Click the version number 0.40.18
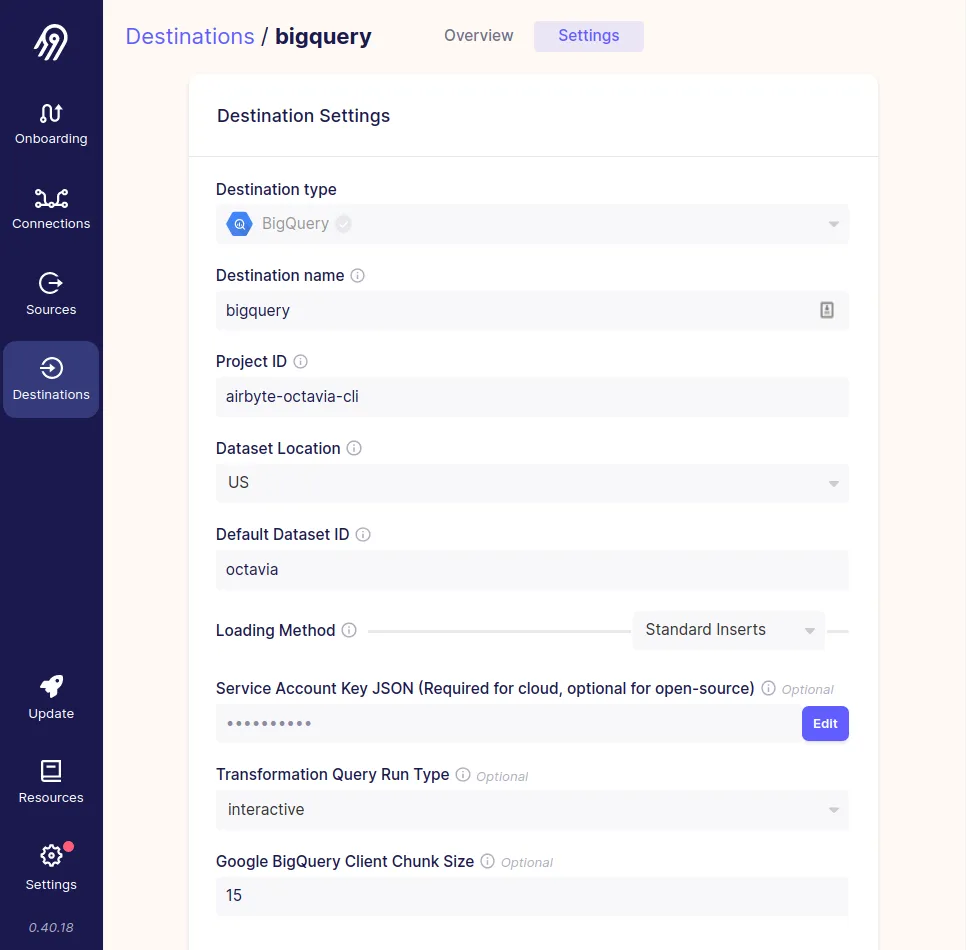The width and height of the screenshot is (966, 950). pos(51,927)
